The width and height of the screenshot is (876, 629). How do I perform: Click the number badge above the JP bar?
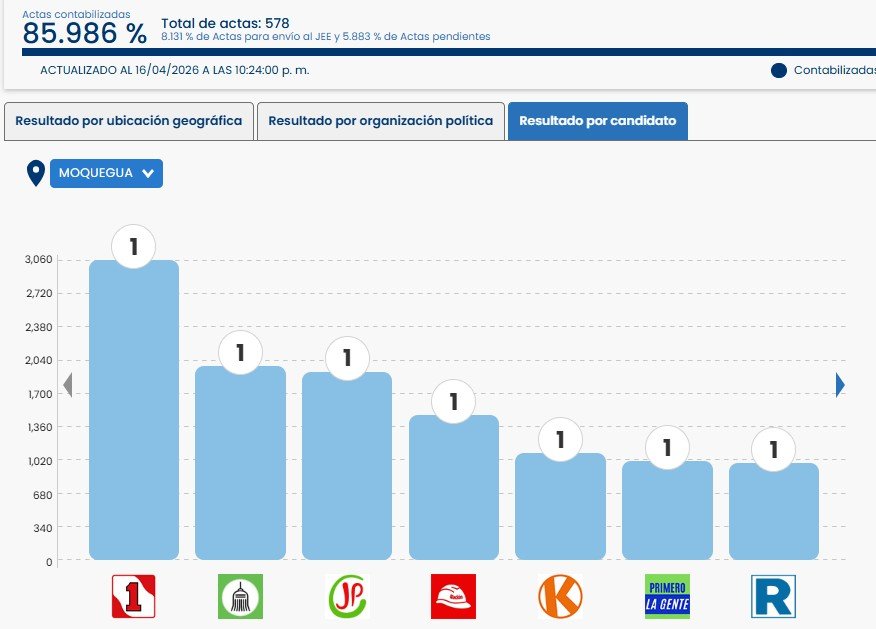pos(347,357)
